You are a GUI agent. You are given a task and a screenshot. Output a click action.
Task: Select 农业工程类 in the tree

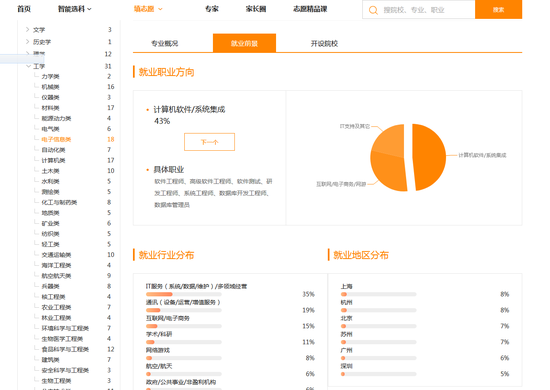tap(56, 308)
